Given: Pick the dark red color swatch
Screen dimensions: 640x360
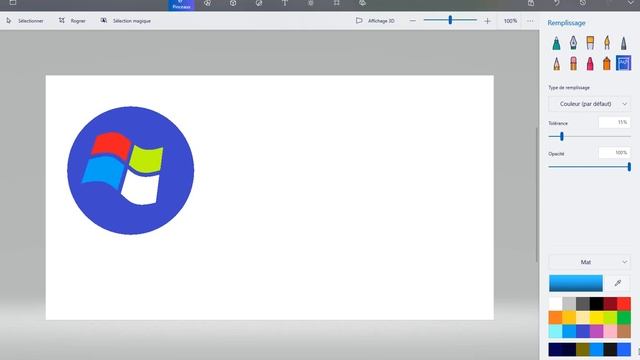Looking at the screenshot, I should coord(610,304).
